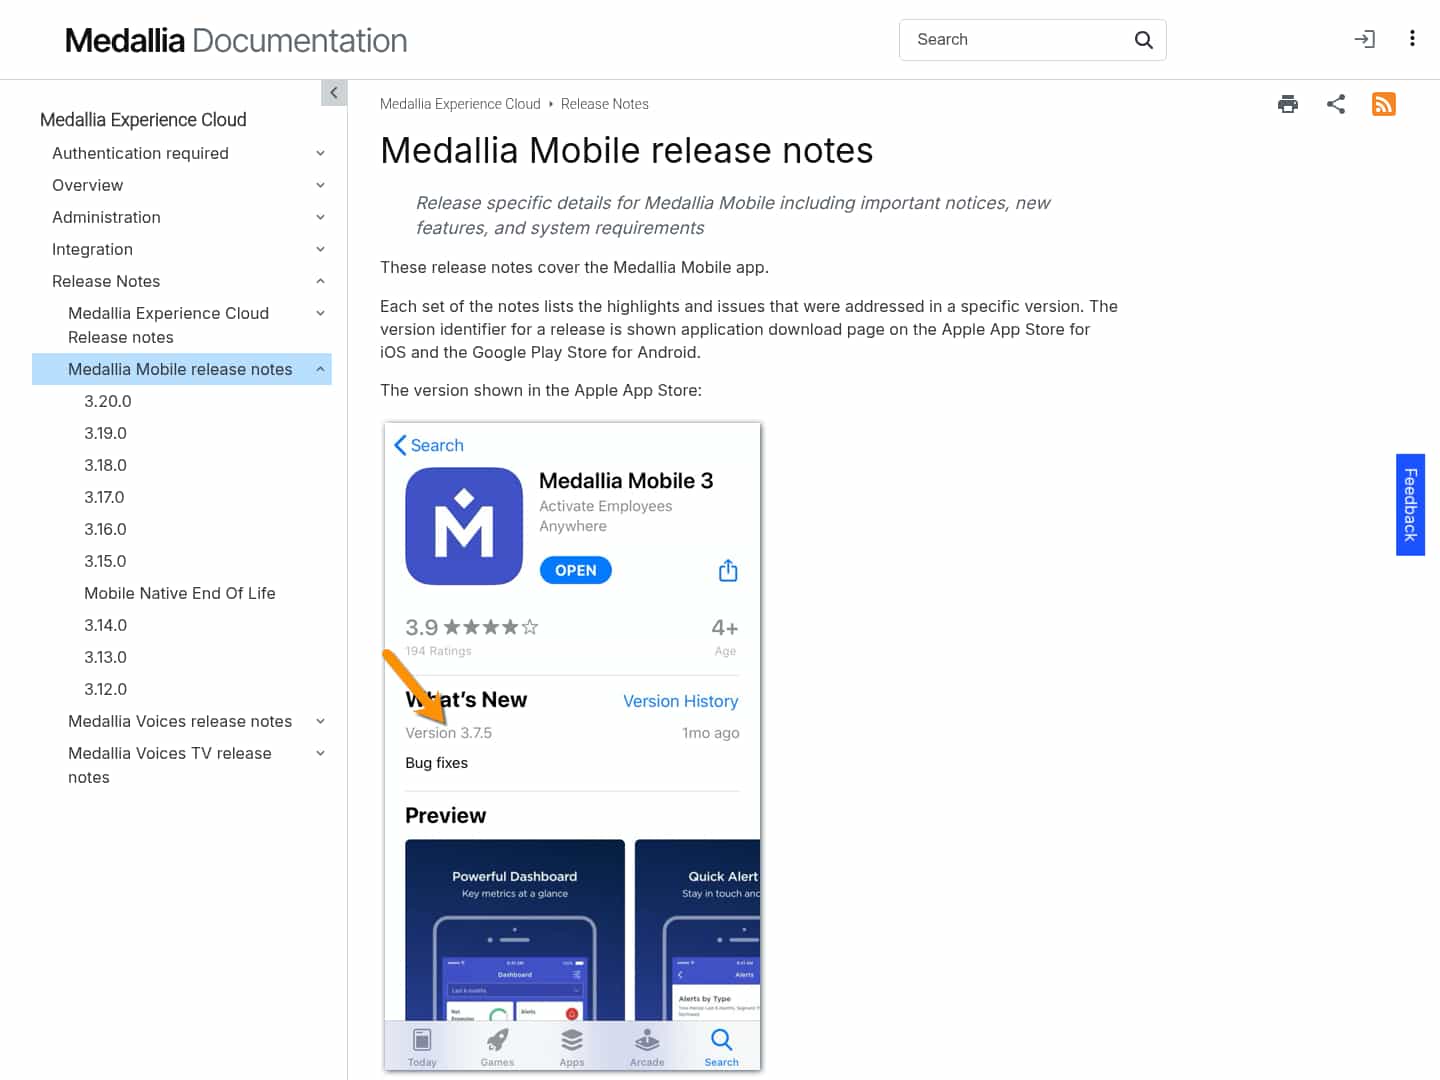Screen dimensions: 1440x1080
Task: Click the App Store screenshot image
Action: [x=572, y=747]
